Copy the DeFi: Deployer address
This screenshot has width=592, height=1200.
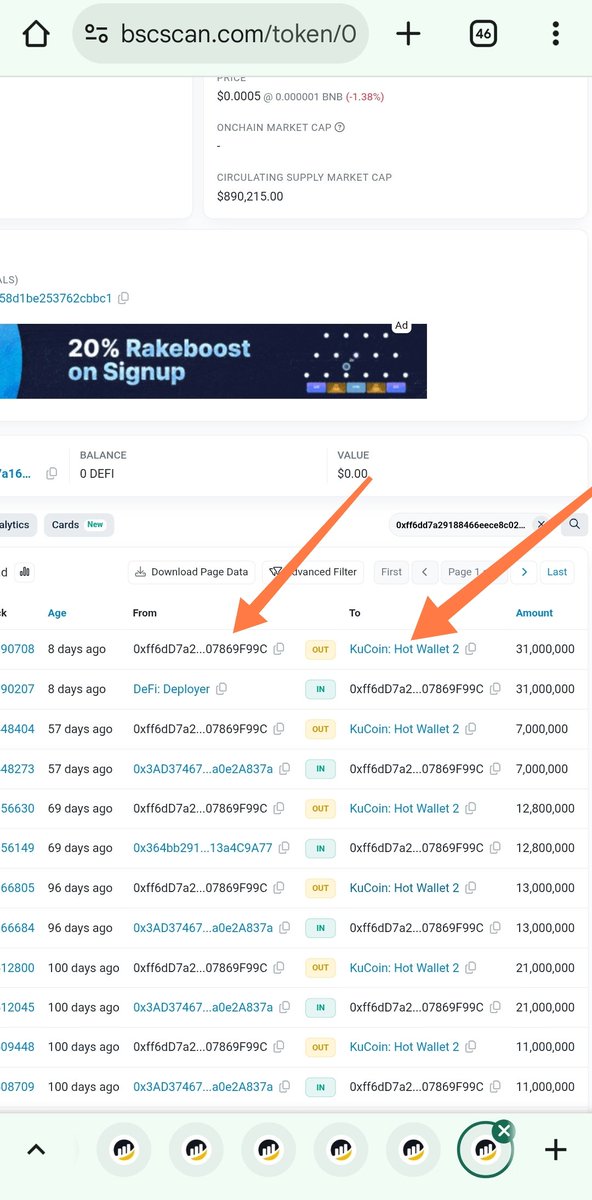[221, 689]
